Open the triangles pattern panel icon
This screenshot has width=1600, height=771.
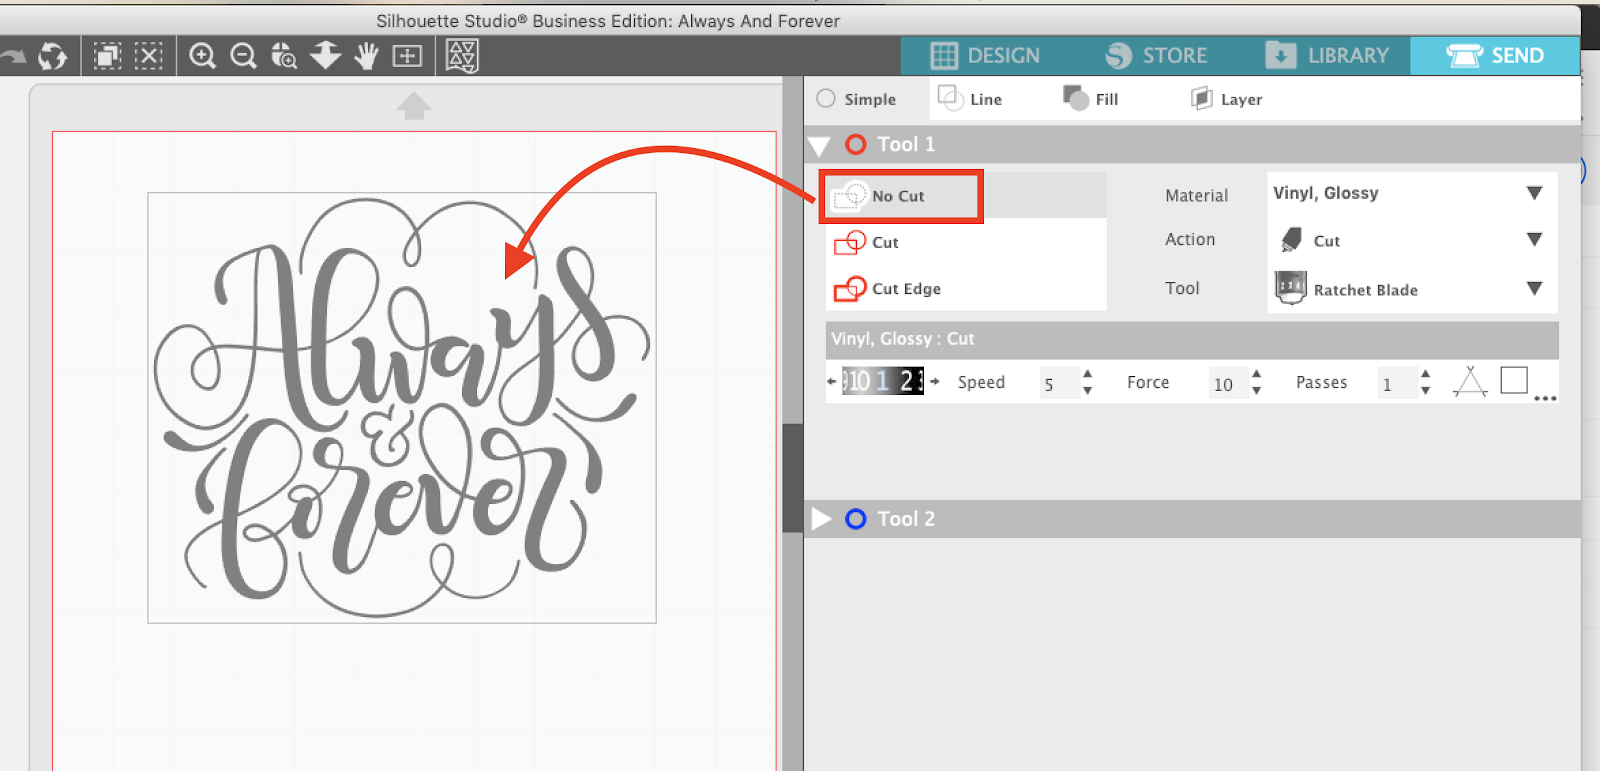tap(462, 56)
